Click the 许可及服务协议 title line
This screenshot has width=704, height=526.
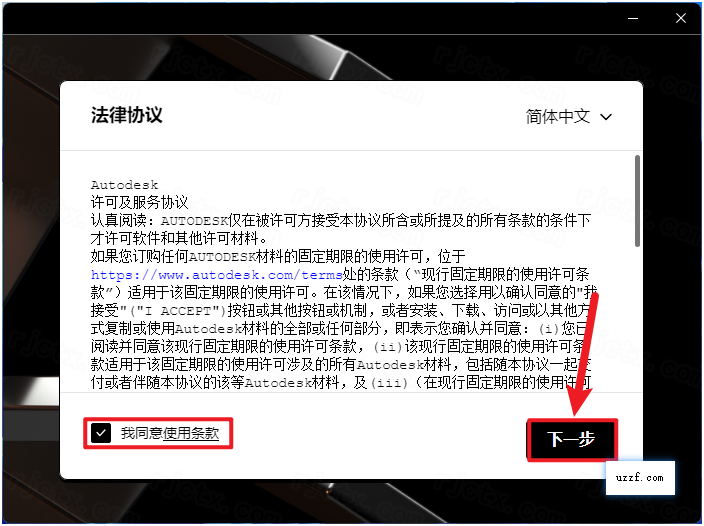click(139, 201)
